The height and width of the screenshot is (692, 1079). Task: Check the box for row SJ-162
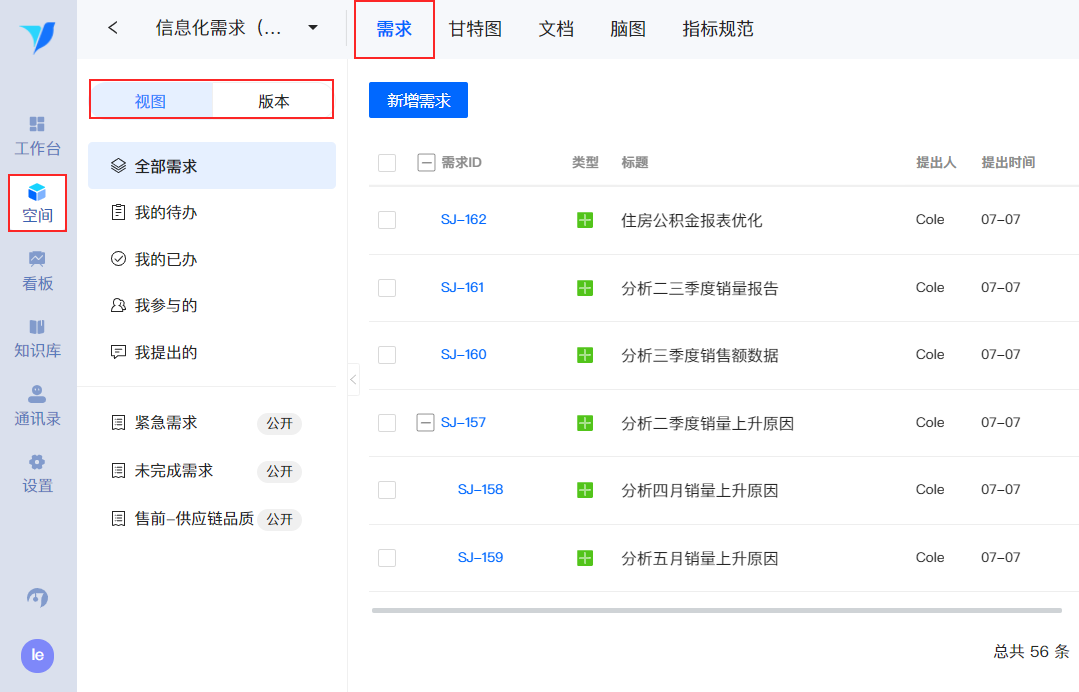click(387, 220)
